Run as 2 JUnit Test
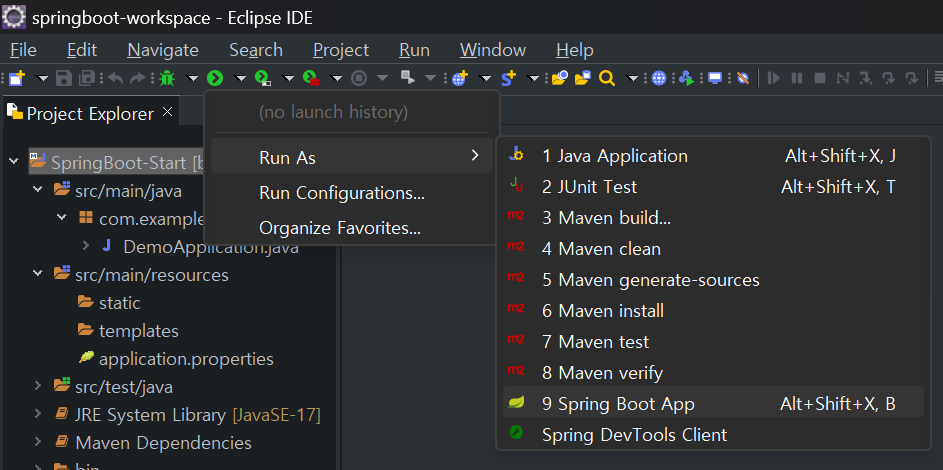The height and width of the screenshot is (470, 943). coord(713,187)
